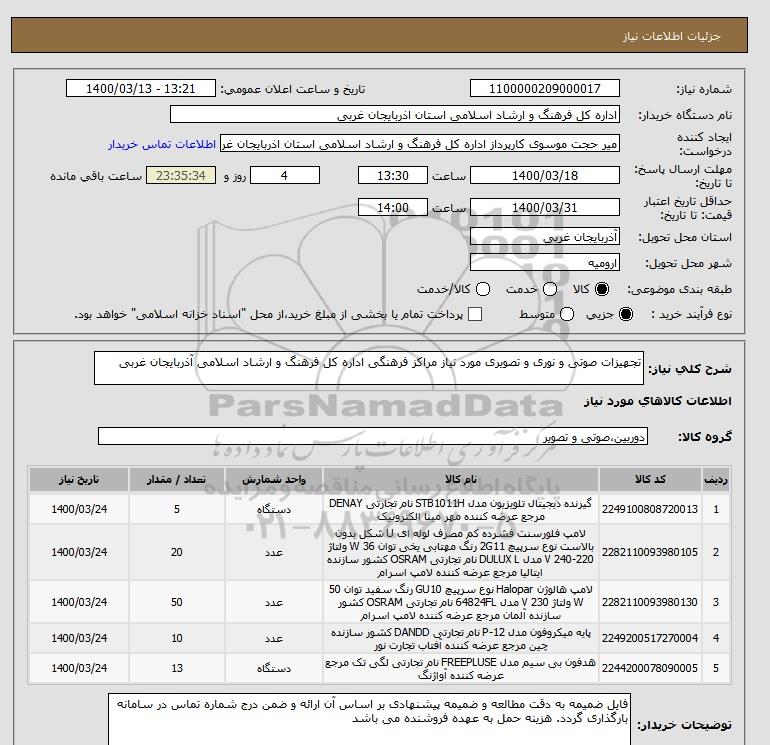Click the DANDD P-12 microphone stand item name

[461, 638]
